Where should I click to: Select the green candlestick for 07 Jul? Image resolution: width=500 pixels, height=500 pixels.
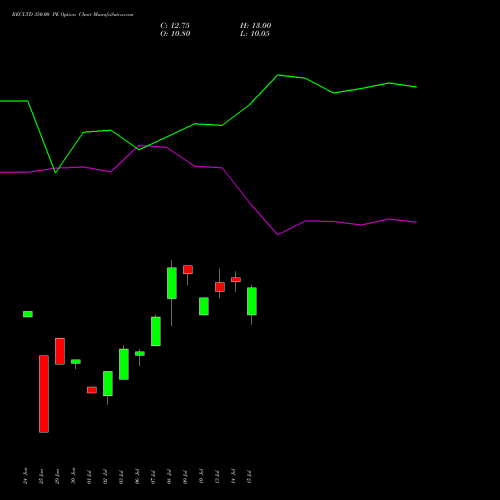coord(156,331)
